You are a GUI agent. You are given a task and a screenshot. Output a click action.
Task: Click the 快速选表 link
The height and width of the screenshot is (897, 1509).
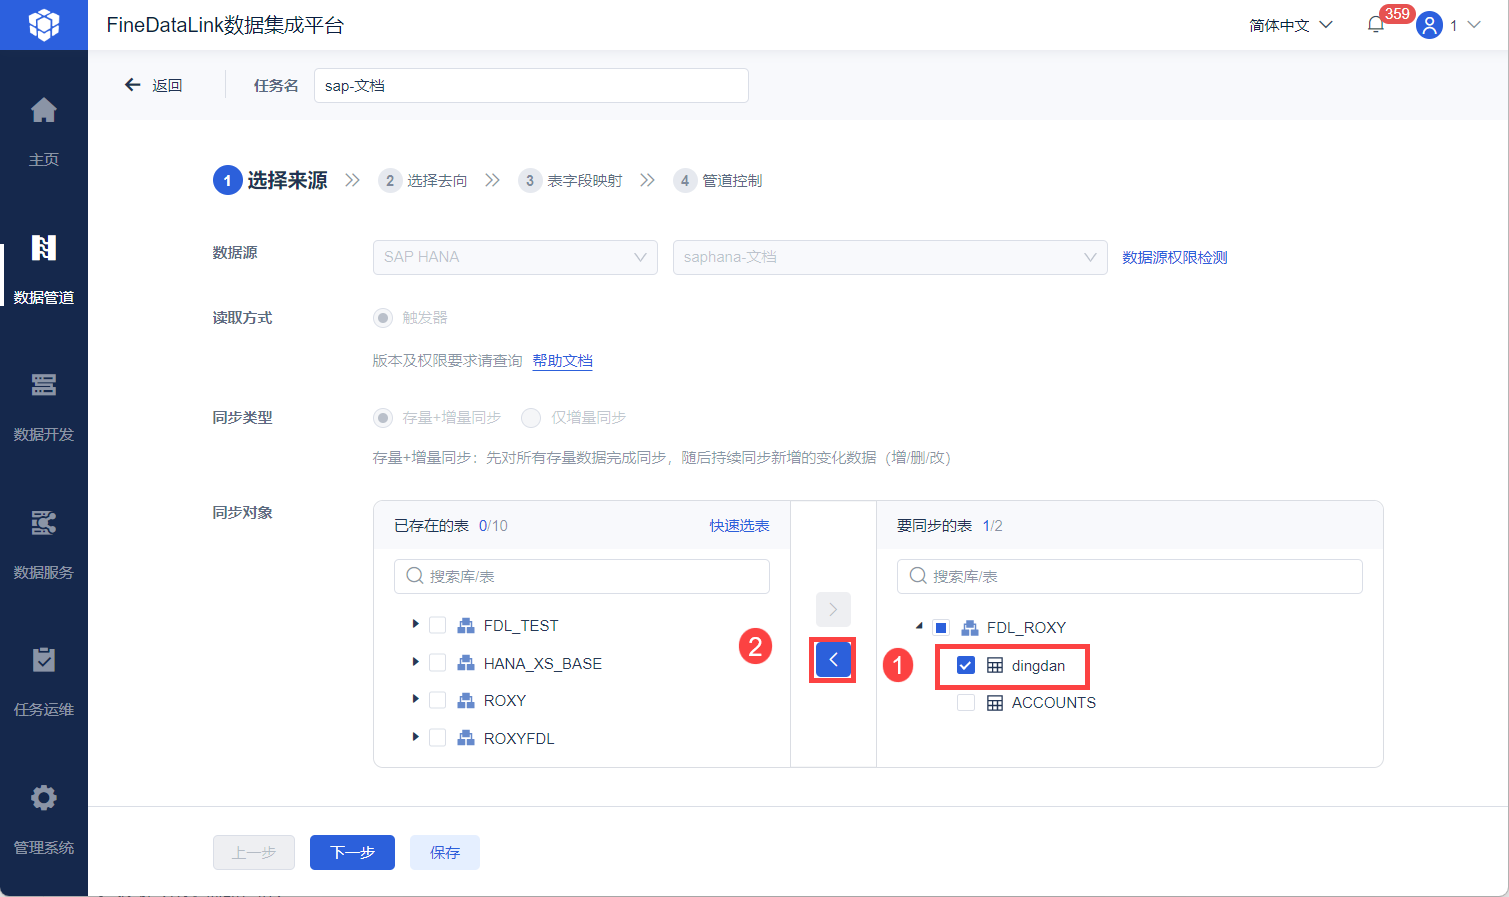[x=740, y=525]
